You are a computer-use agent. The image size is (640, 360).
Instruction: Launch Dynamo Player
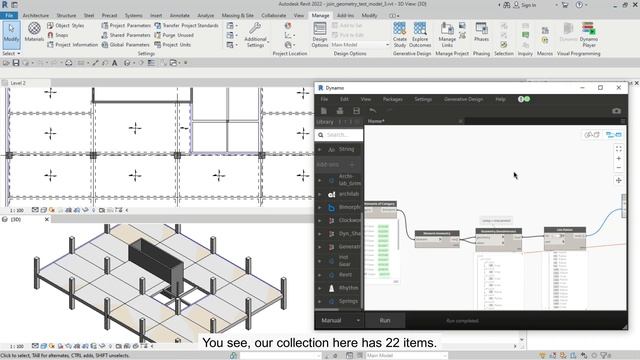[x=589, y=35]
